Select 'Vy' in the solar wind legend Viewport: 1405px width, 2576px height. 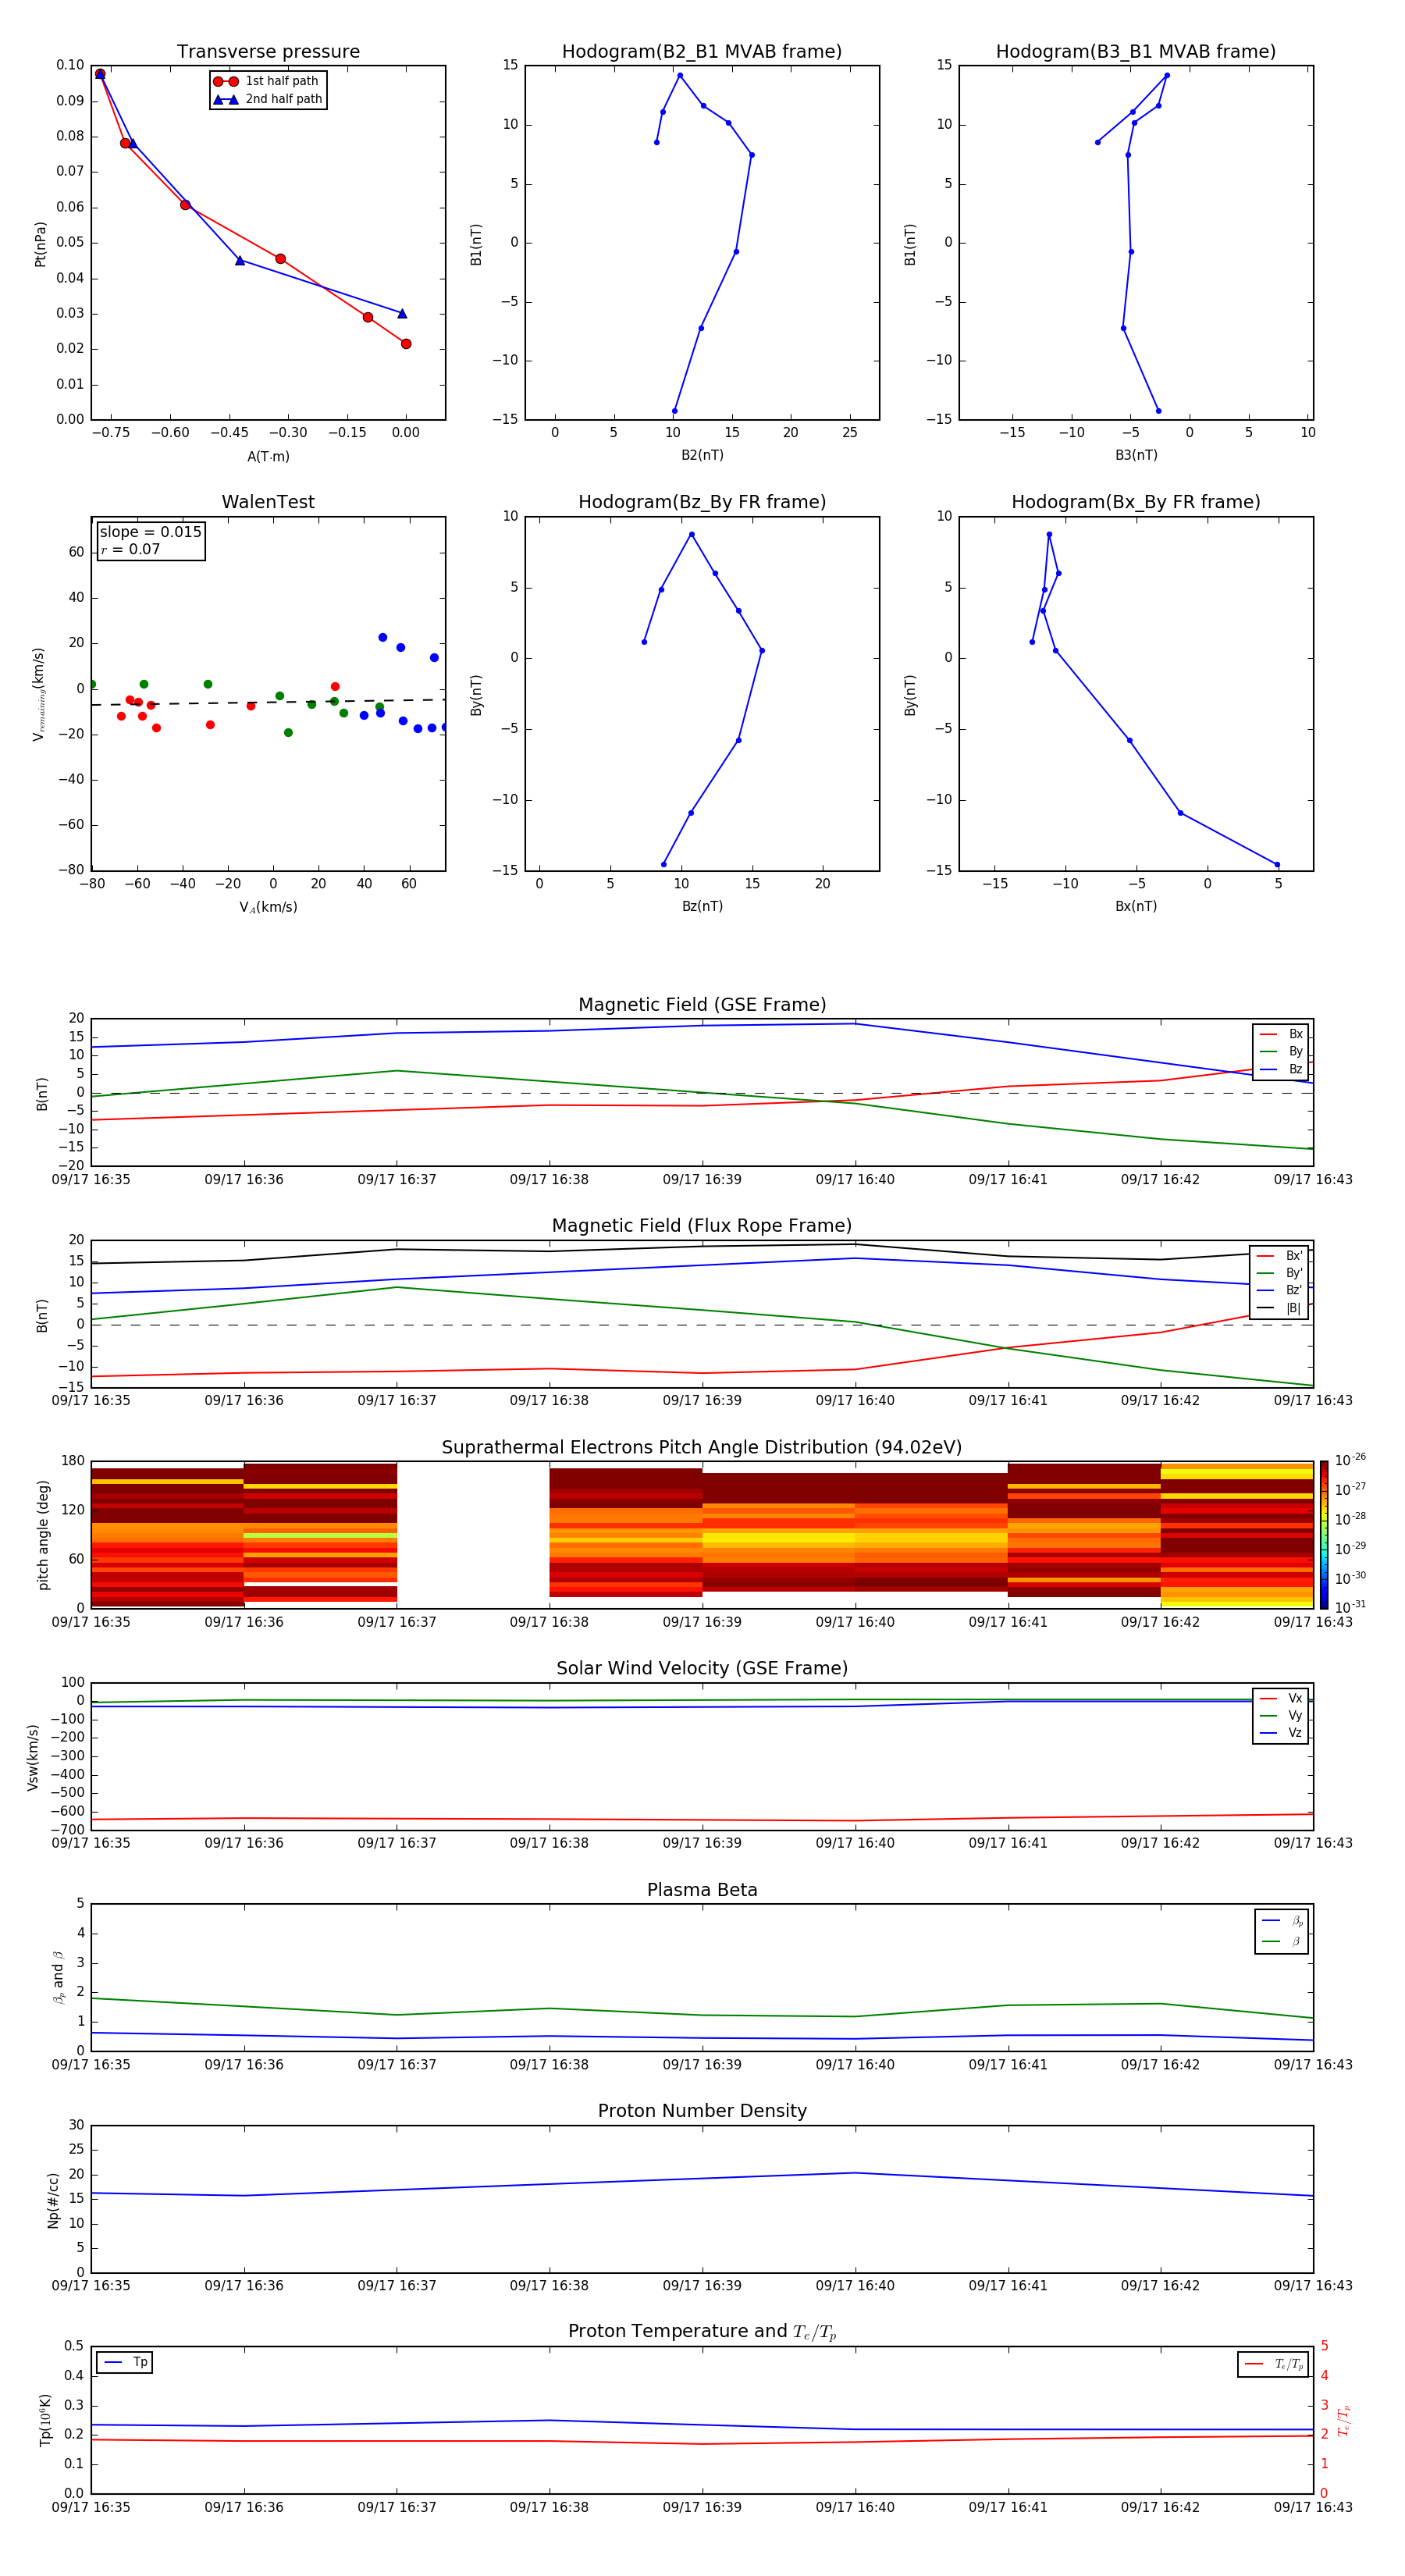(x=1281, y=1716)
